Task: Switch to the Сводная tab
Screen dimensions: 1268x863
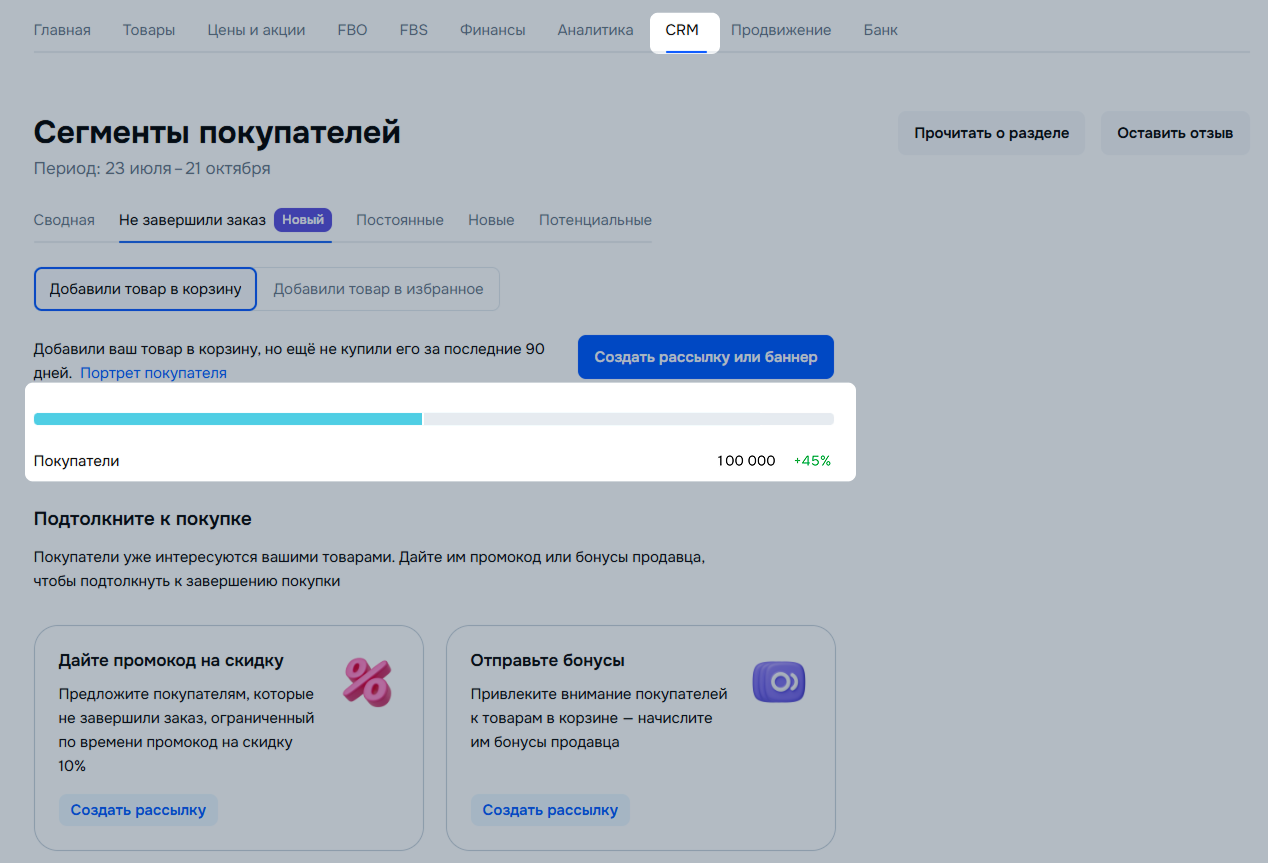Action: [x=64, y=220]
